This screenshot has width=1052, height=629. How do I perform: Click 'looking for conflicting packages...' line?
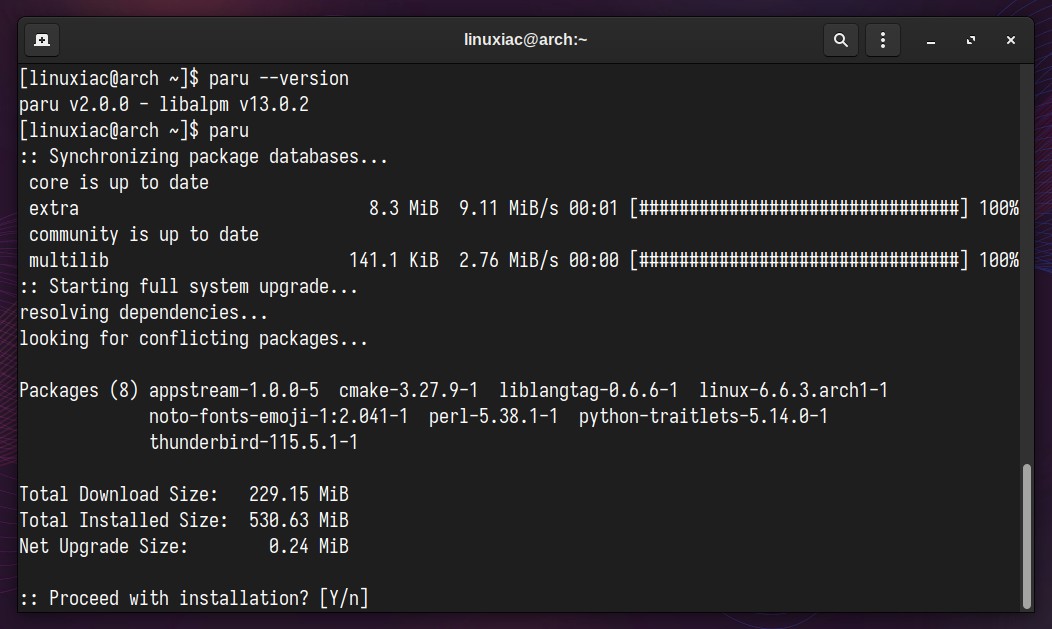[193, 339]
